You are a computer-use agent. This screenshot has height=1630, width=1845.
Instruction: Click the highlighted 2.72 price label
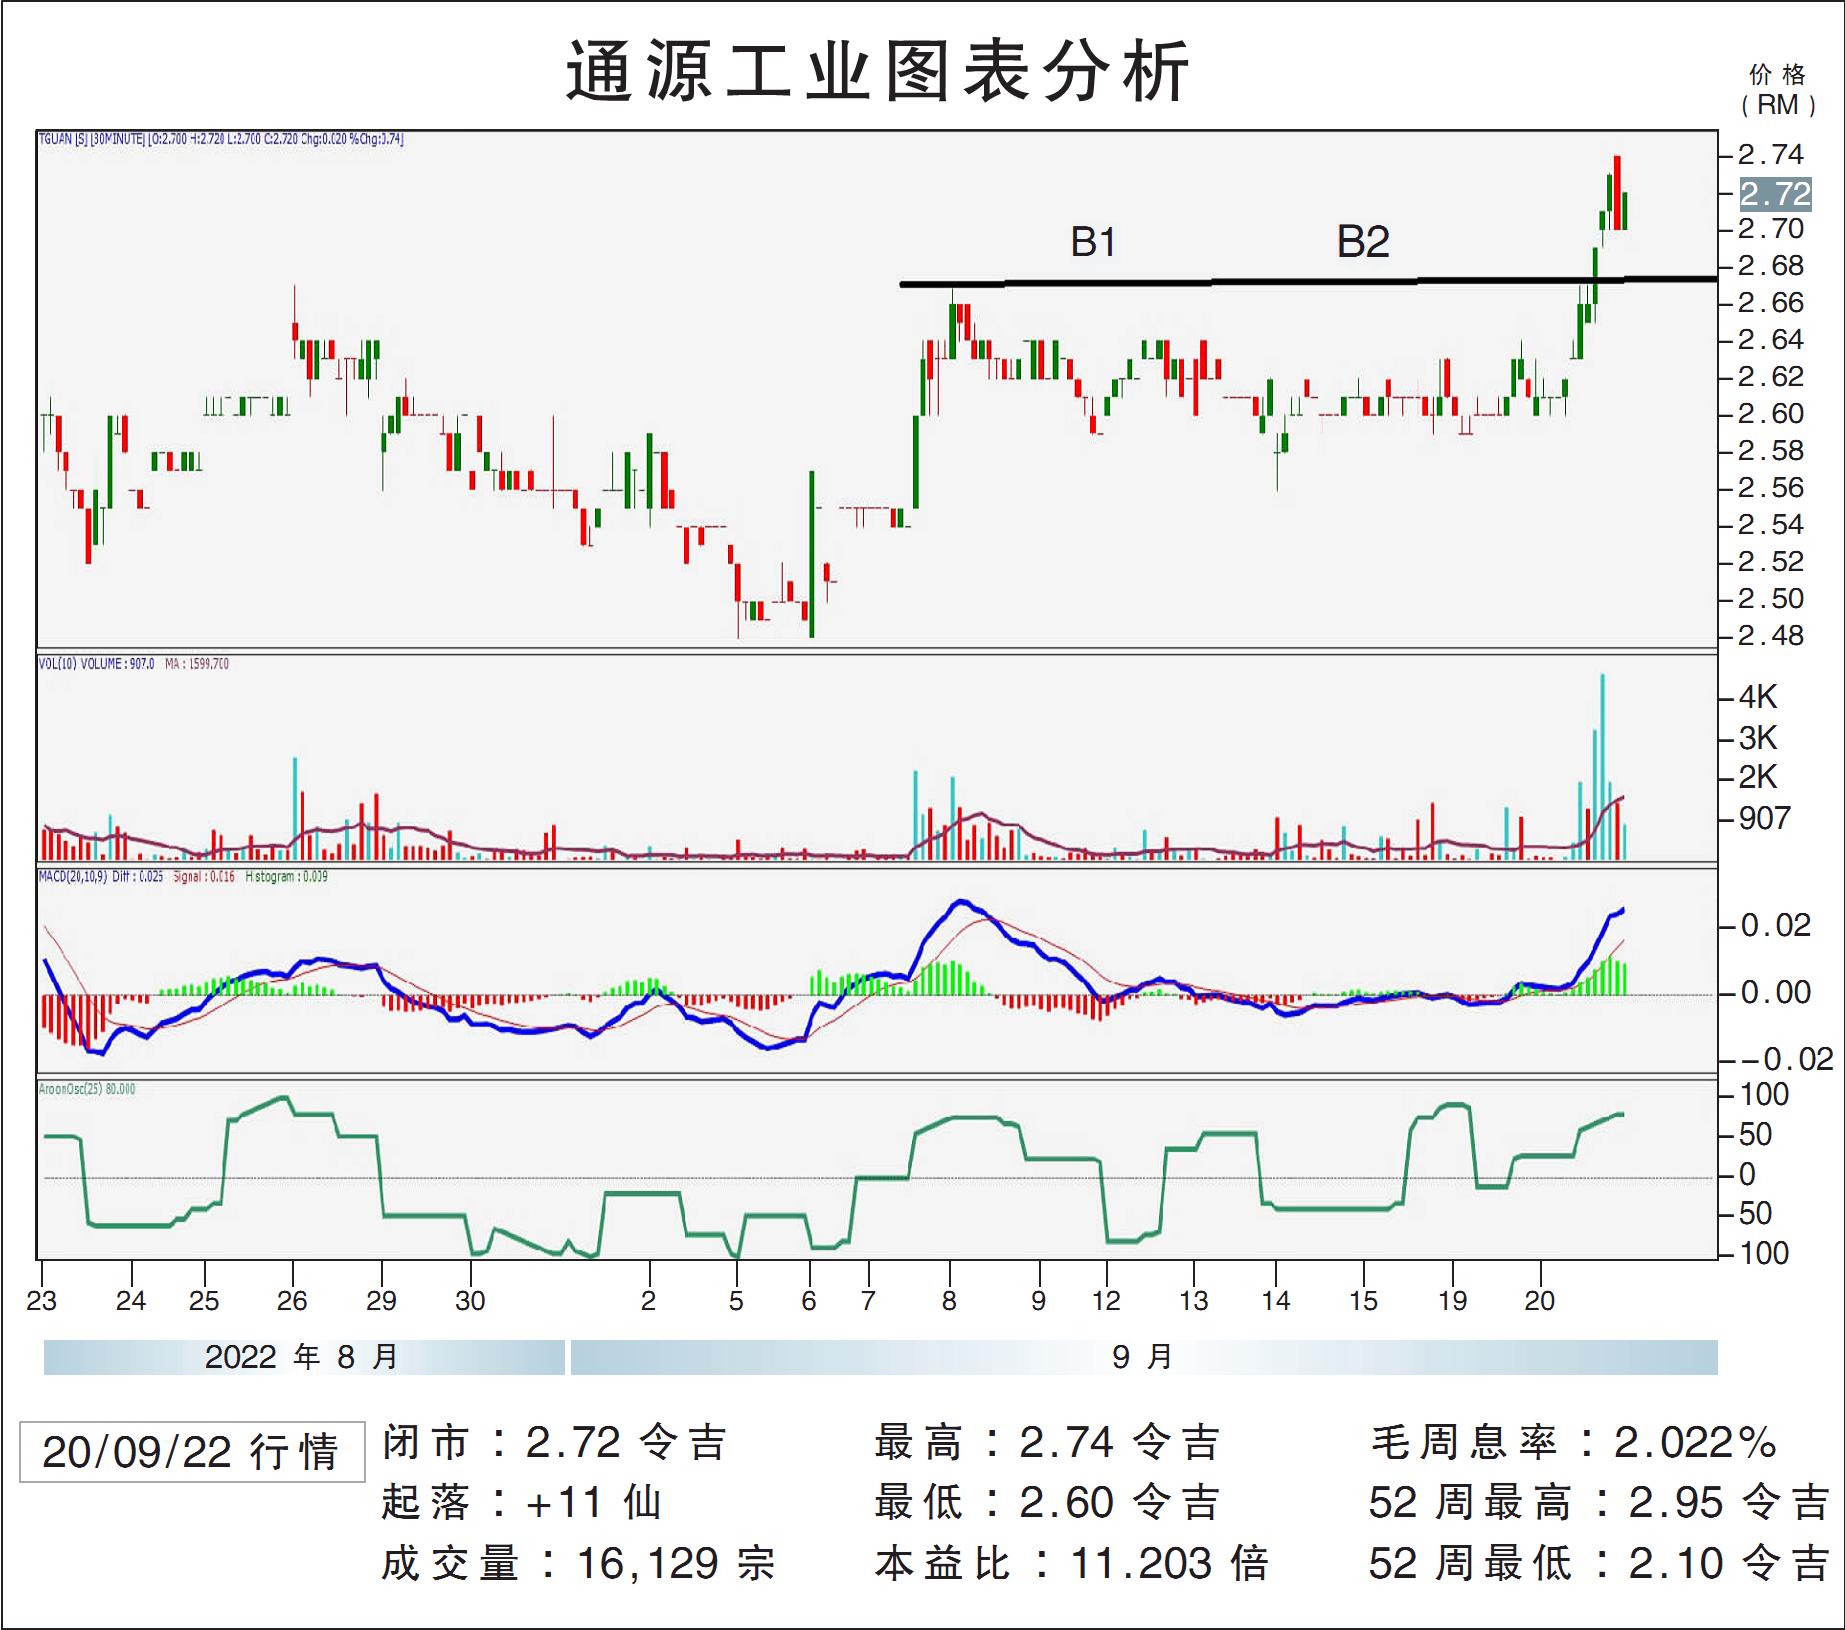coord(1775,193)
